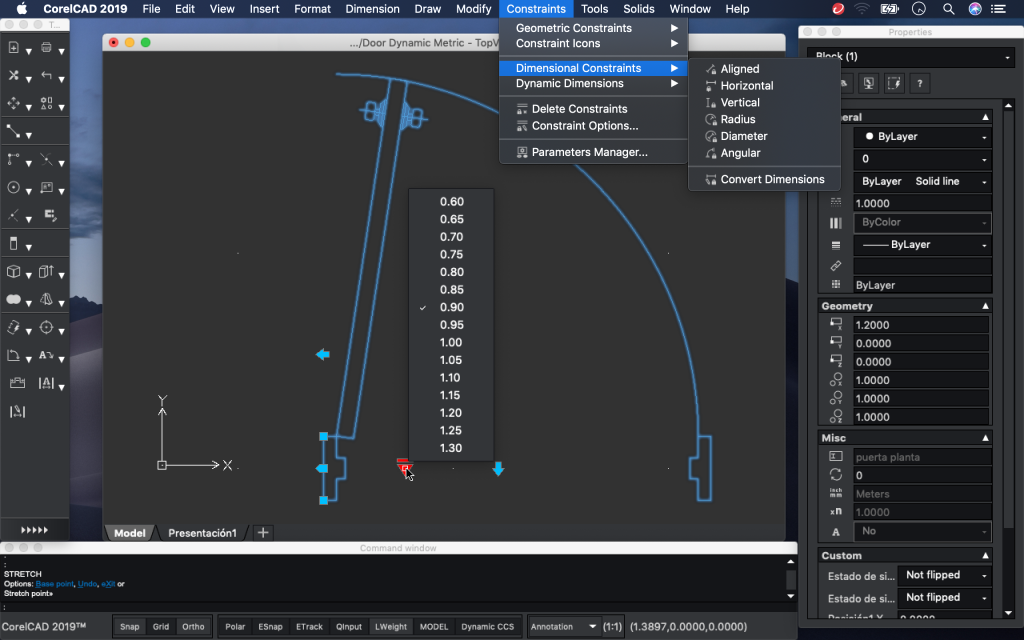The height and width of the screenshot is (640, 1024).
Task: Click the Position X 1.2000 field in Geometry
Action: (921, 325)
